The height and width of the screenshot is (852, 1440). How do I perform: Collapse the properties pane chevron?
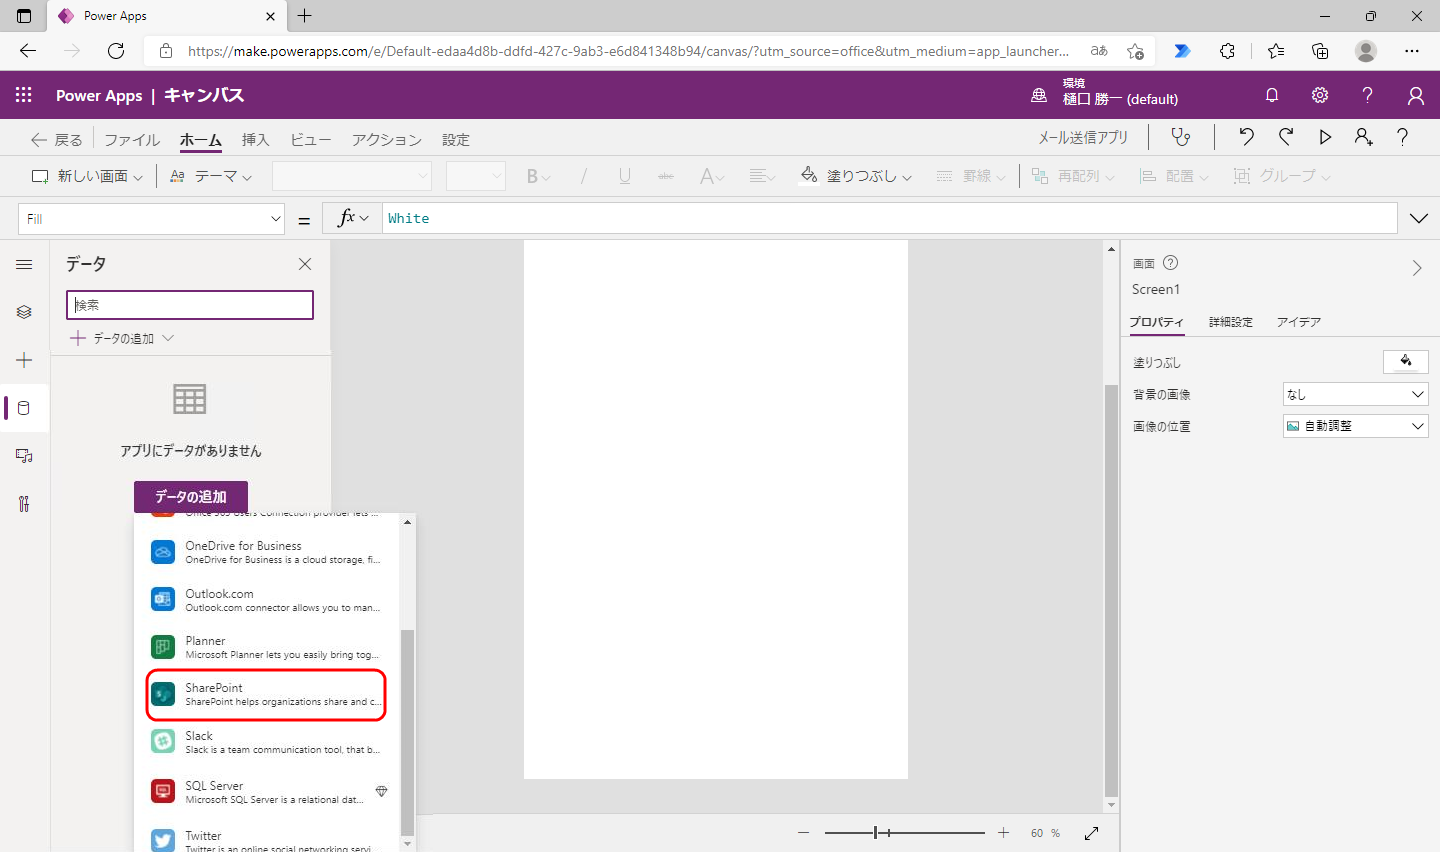click(x=1416, y=268)
